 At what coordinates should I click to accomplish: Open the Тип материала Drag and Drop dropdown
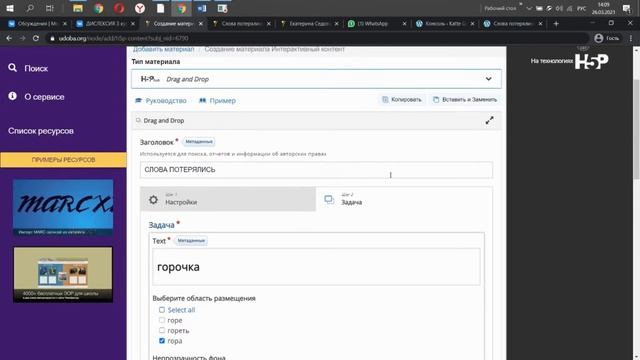tap(316, 79)
